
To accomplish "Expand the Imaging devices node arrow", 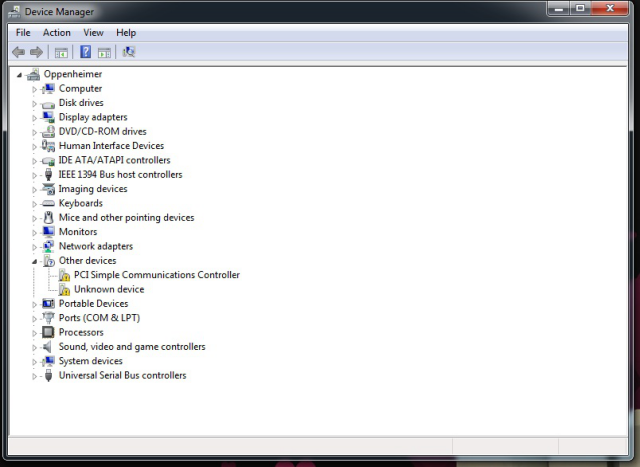I will coord(34,189).
